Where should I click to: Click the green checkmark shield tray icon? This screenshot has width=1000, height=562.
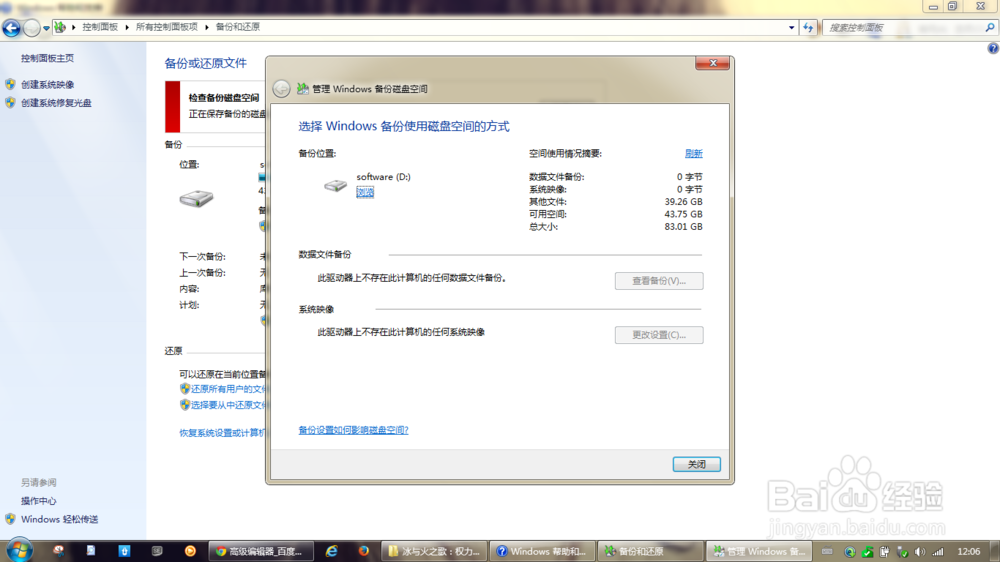coord(867,552)
